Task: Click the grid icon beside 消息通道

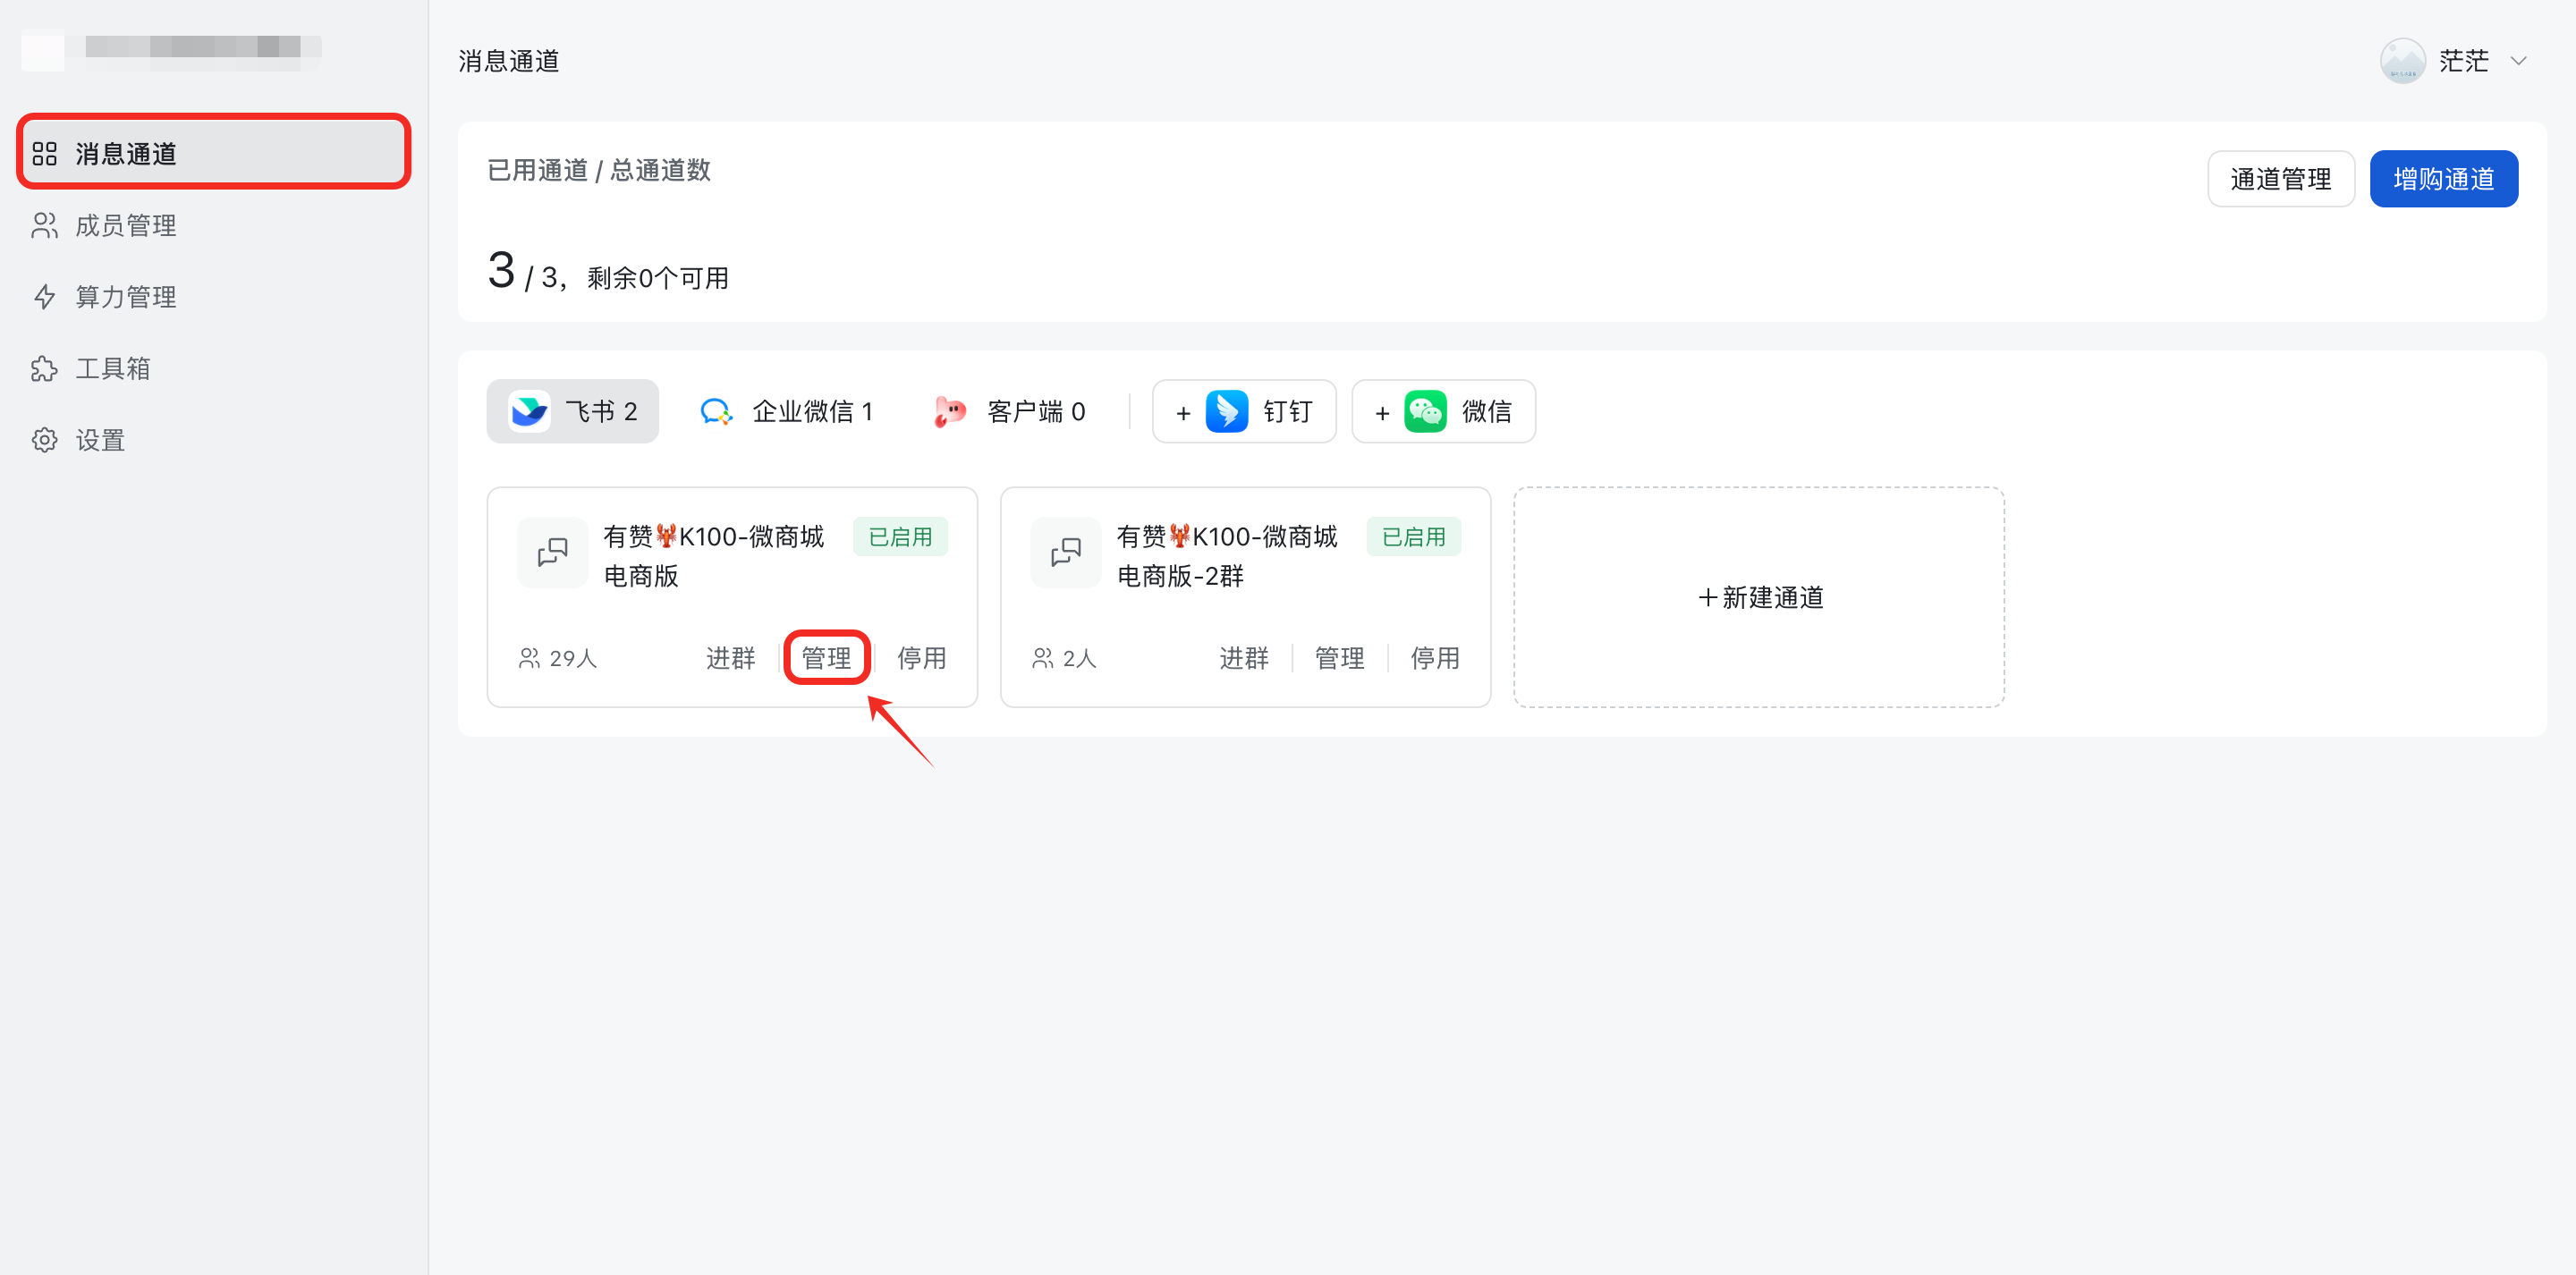Action: [x=44, y=153]
